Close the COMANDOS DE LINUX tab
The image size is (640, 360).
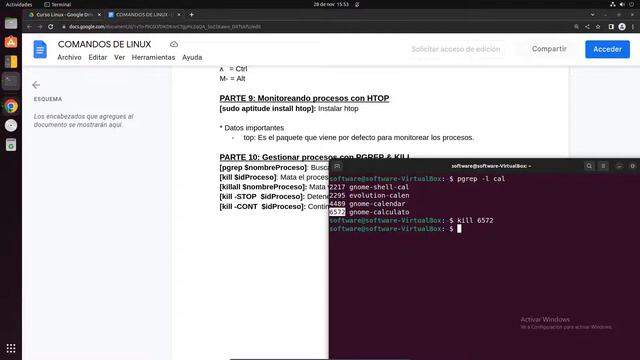click(179, 15)
